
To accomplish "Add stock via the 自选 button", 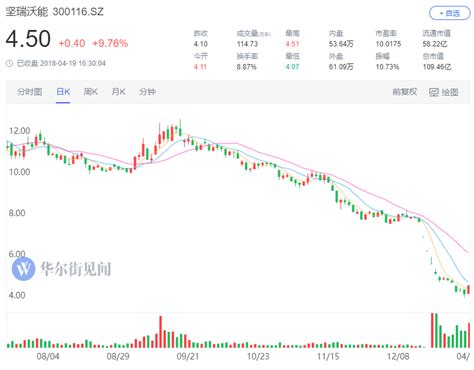I will pos(449,13).
